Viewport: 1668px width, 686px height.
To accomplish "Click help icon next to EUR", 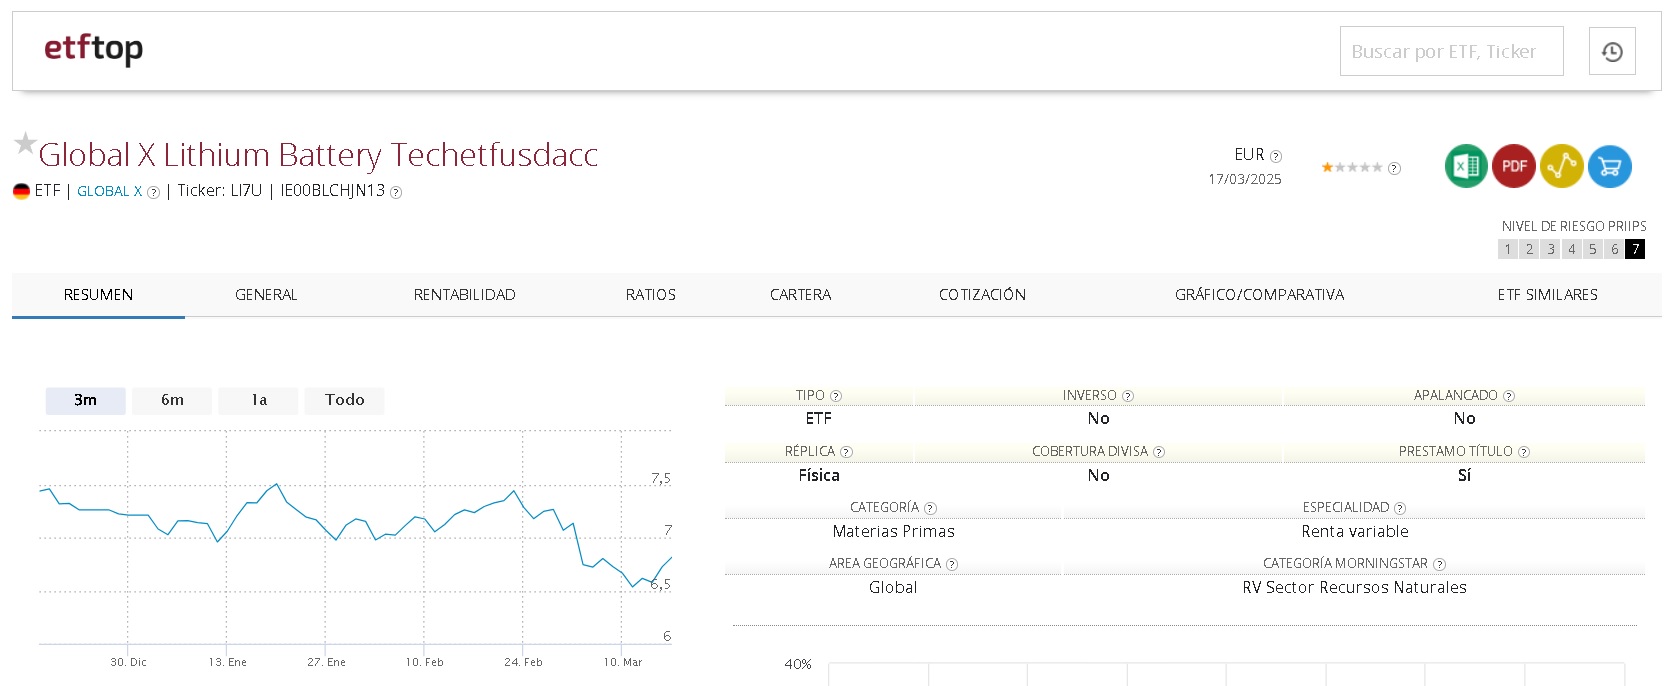I will click(x=1275, y=156).
